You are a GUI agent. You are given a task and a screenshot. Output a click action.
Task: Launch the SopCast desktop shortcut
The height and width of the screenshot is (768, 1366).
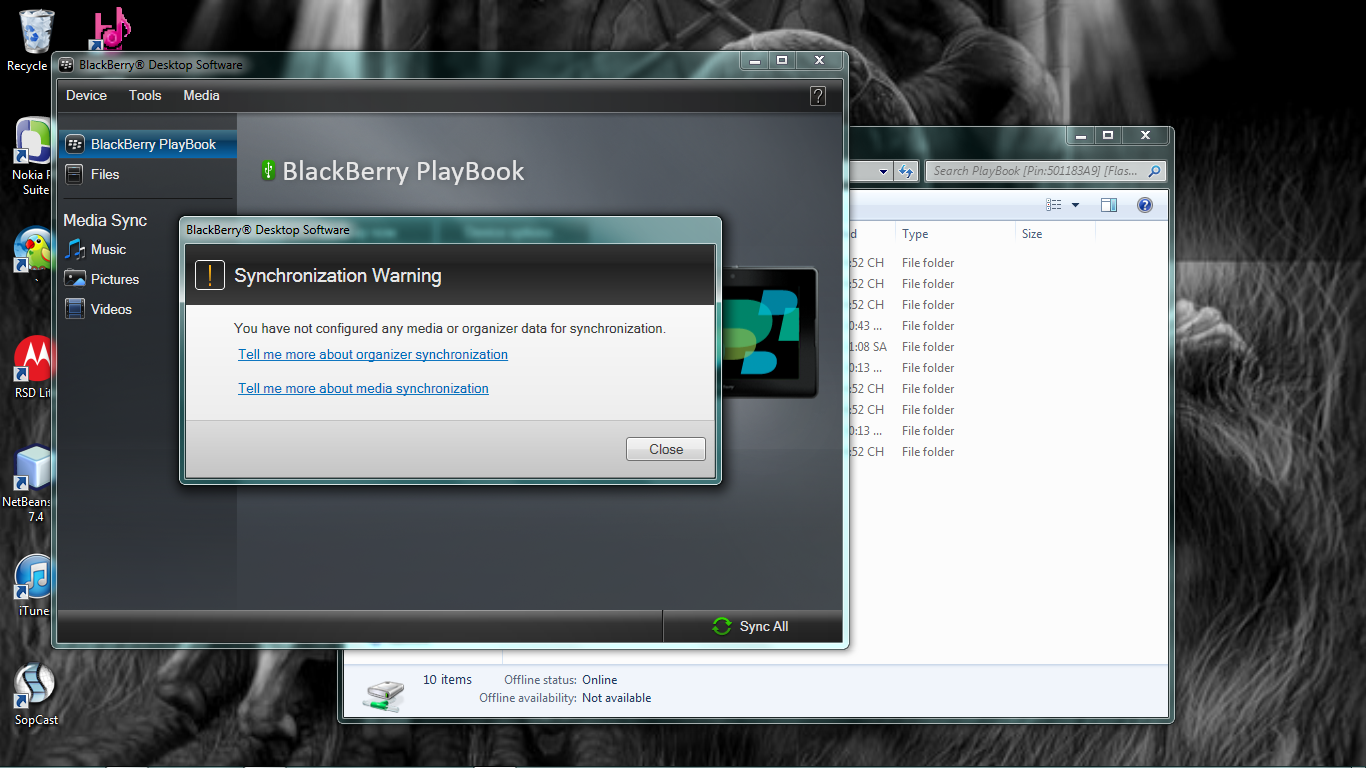coord(36,693)
